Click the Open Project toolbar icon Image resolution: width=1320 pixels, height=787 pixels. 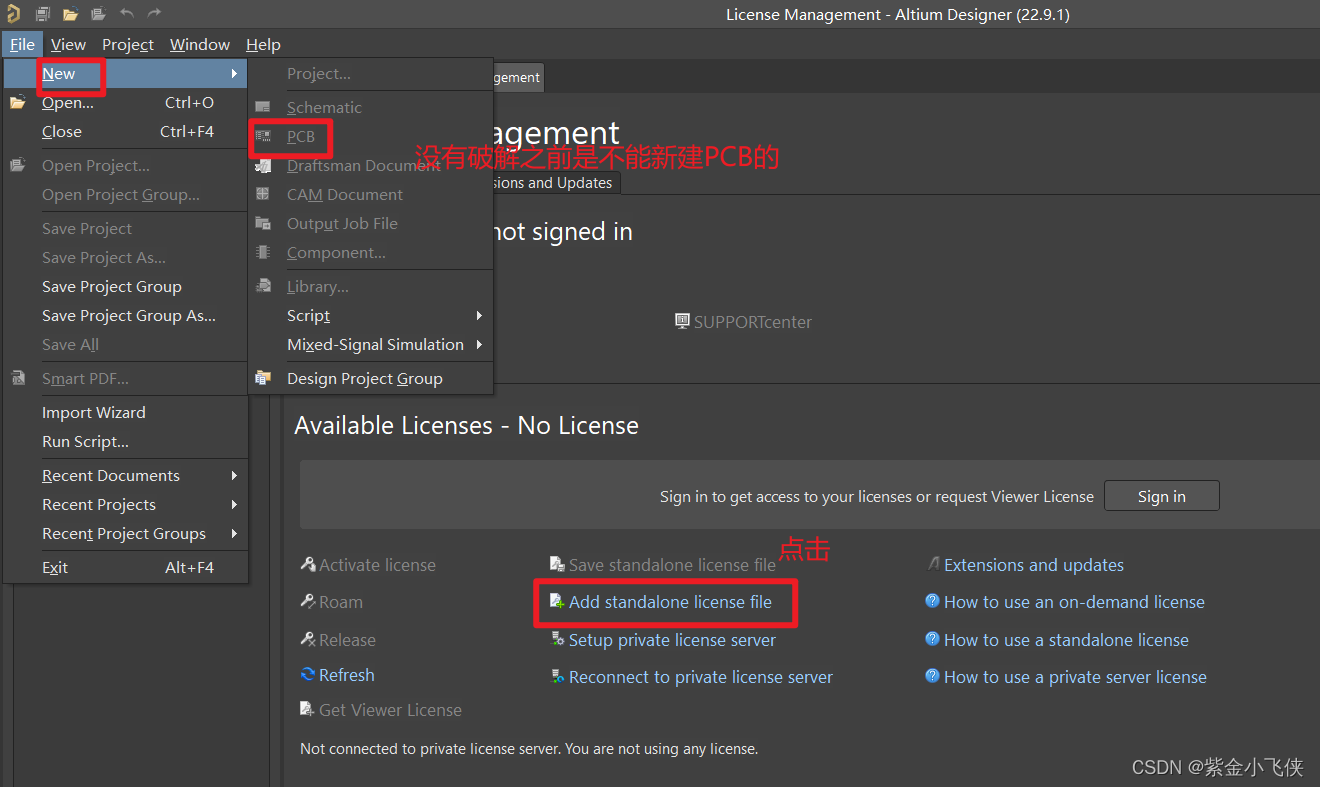(98, 14)
